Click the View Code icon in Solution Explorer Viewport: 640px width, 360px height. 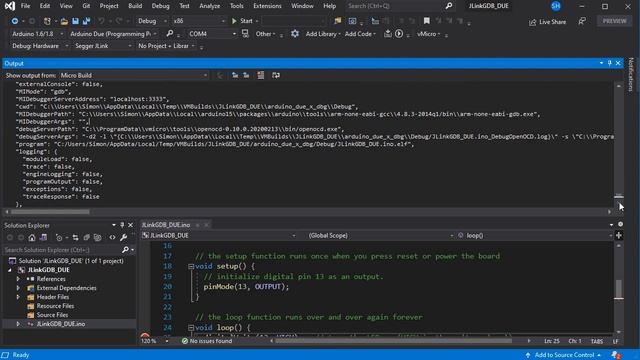coord(112,237)
